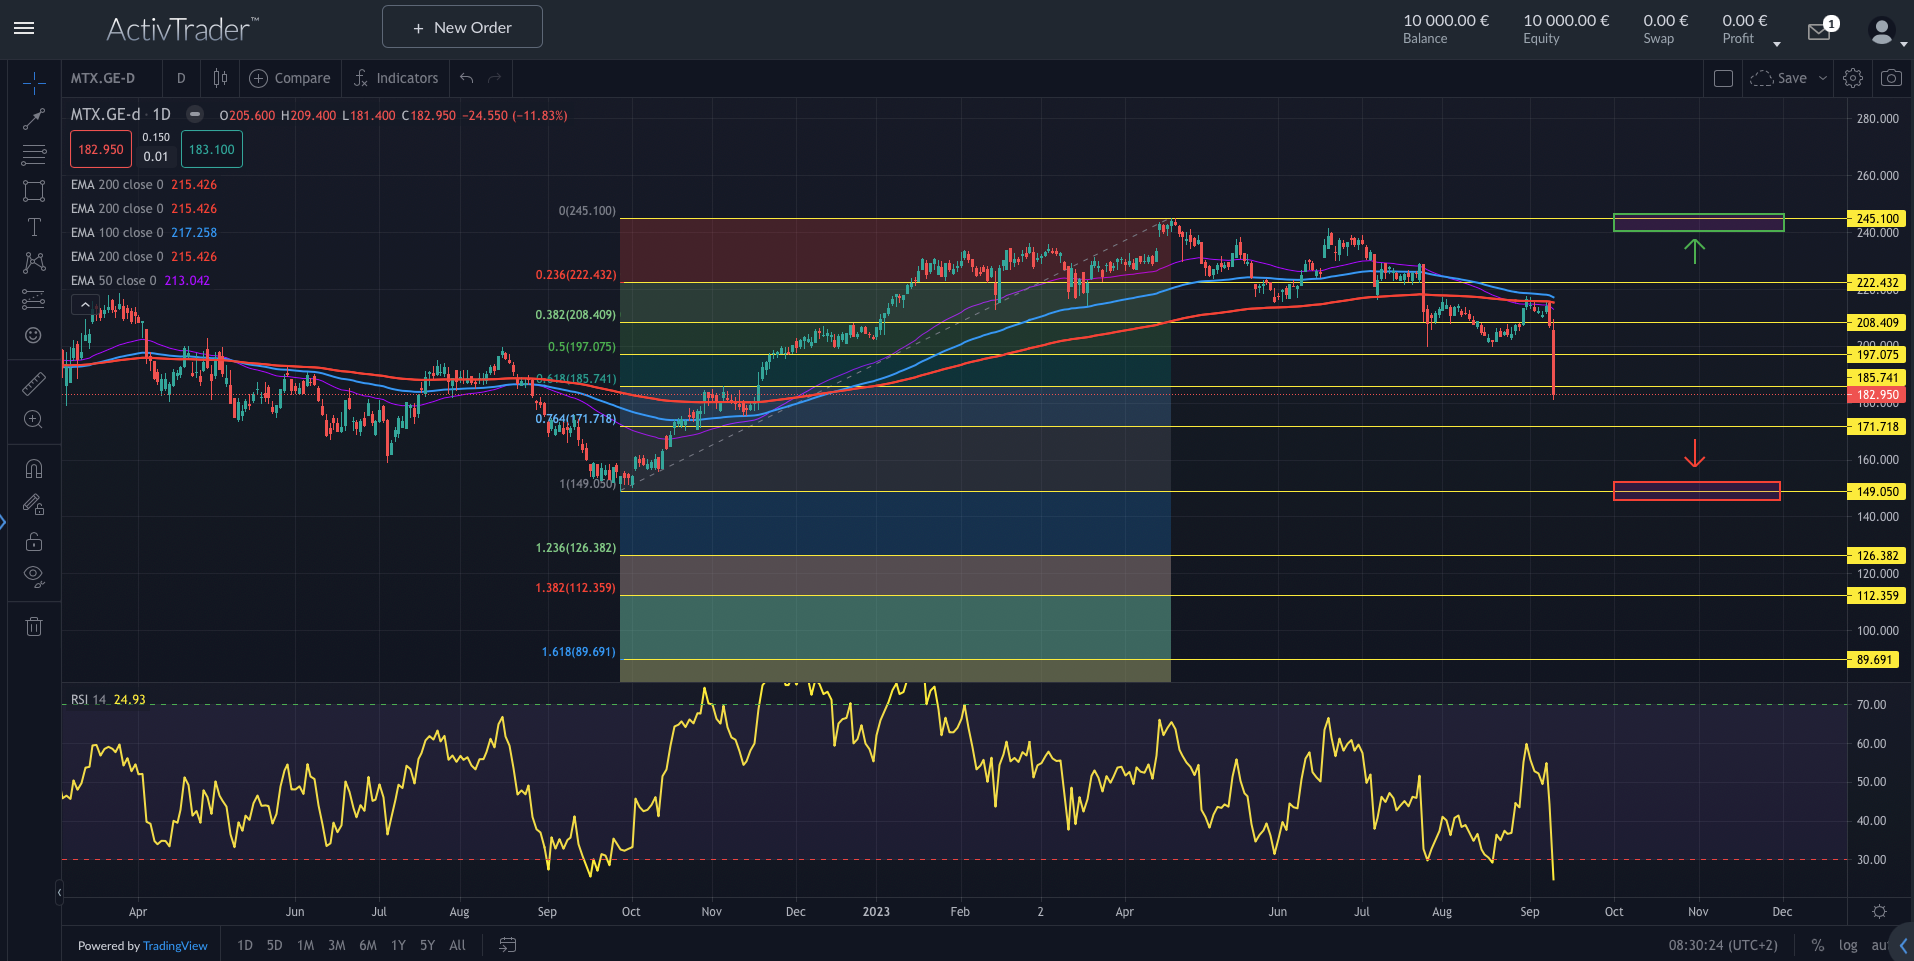
Task: Expand the Save layout dropdown arrow
Action: tap(1823, 78)
